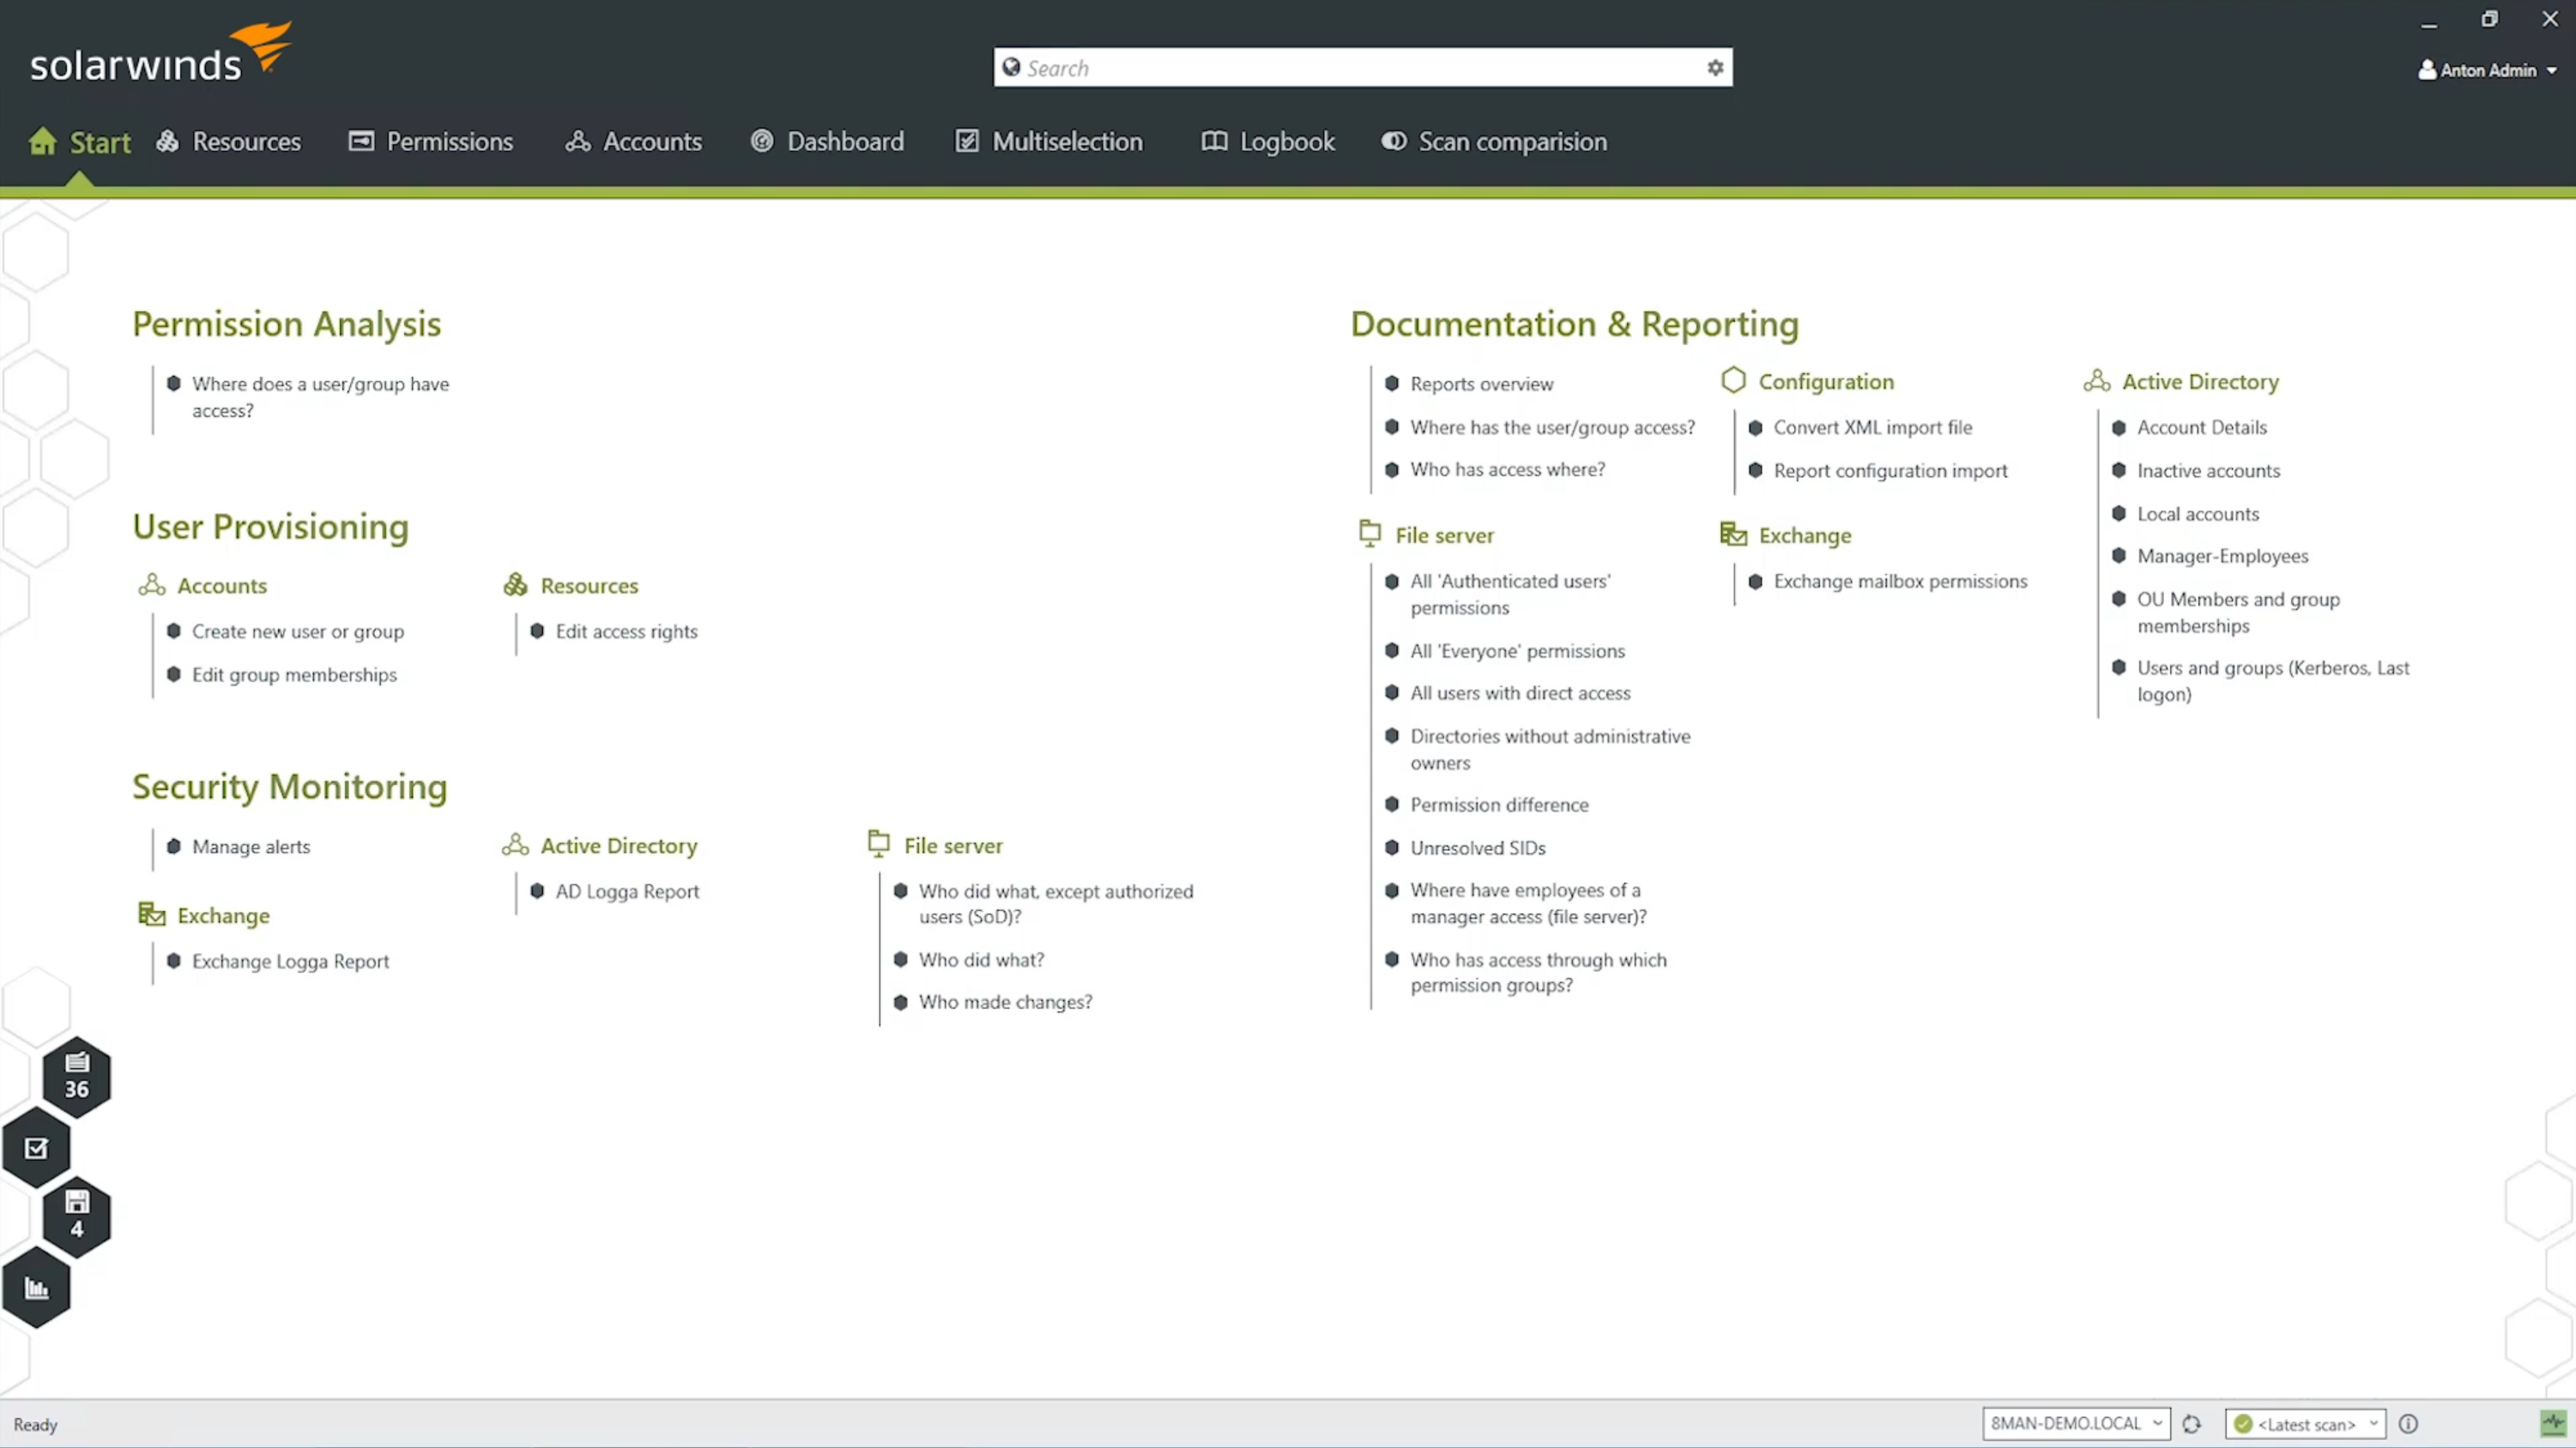Click inside the Search field
Screen dimensions: 2576x1448
point(1362,67)
